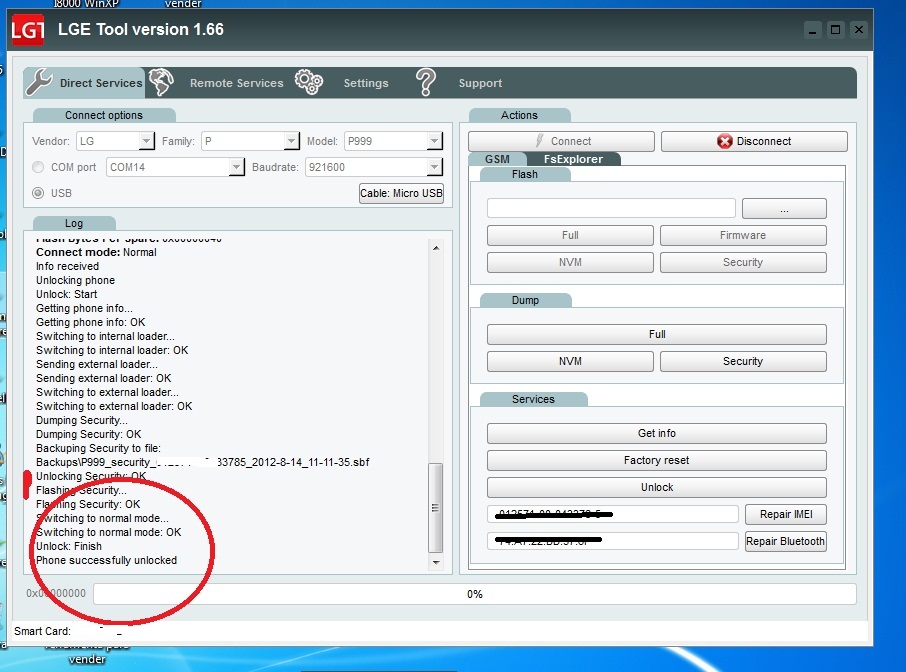Click the Cable: Micro USB button
The image size is (906, 672).
(x=402, y=193)
